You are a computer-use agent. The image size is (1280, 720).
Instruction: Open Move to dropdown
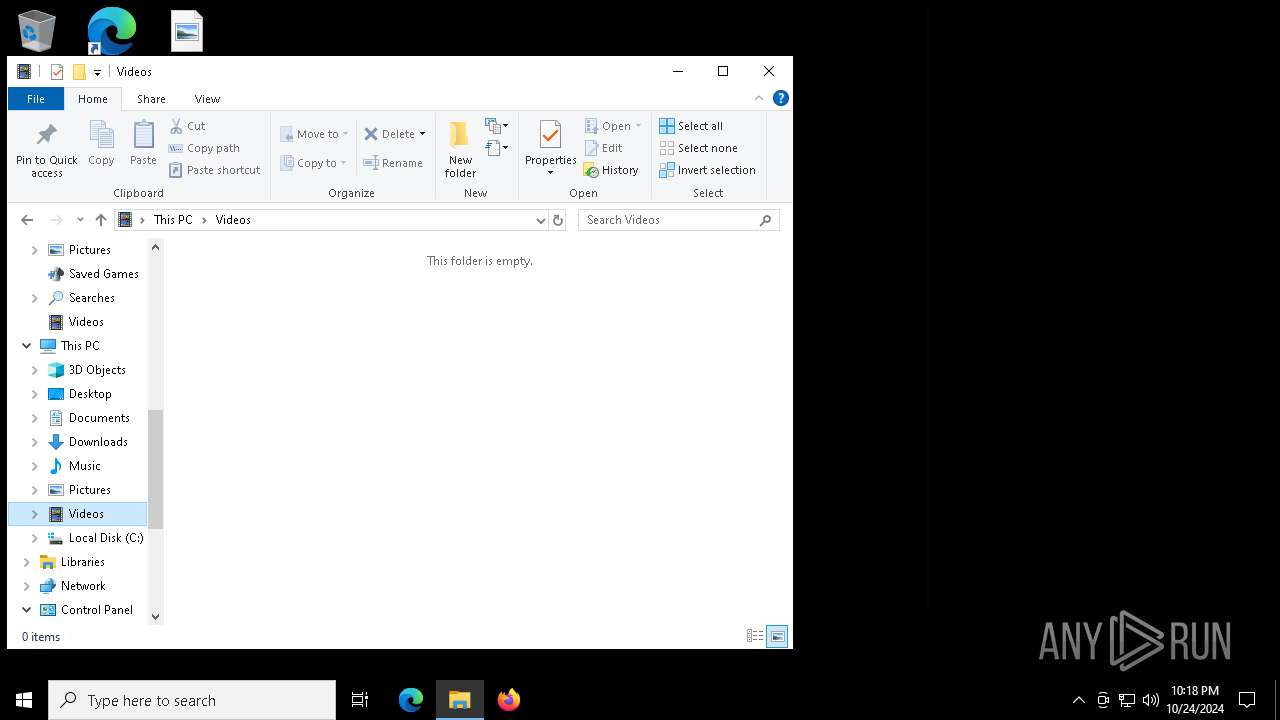click(314, 134)
